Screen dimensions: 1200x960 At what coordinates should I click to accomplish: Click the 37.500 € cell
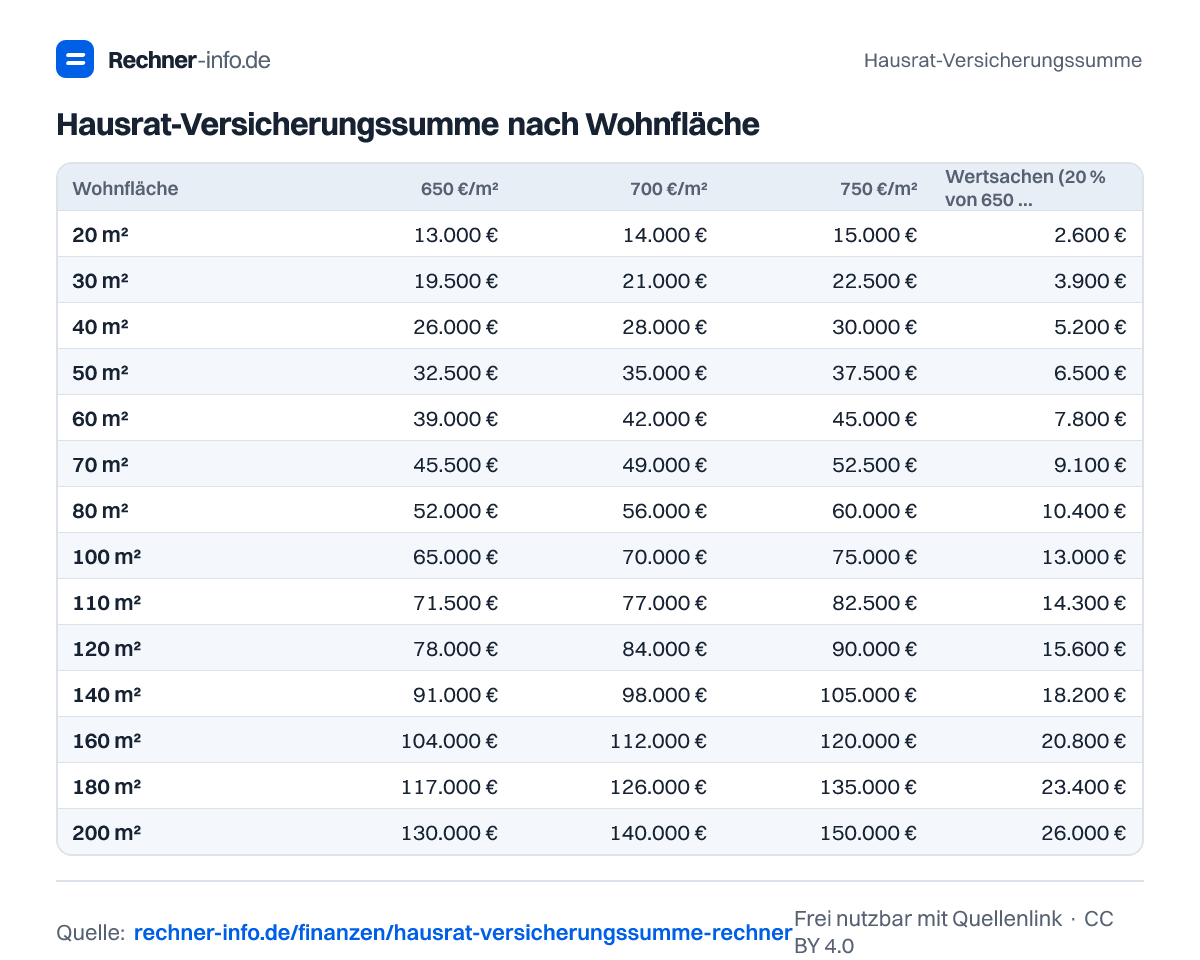[875, 373]
